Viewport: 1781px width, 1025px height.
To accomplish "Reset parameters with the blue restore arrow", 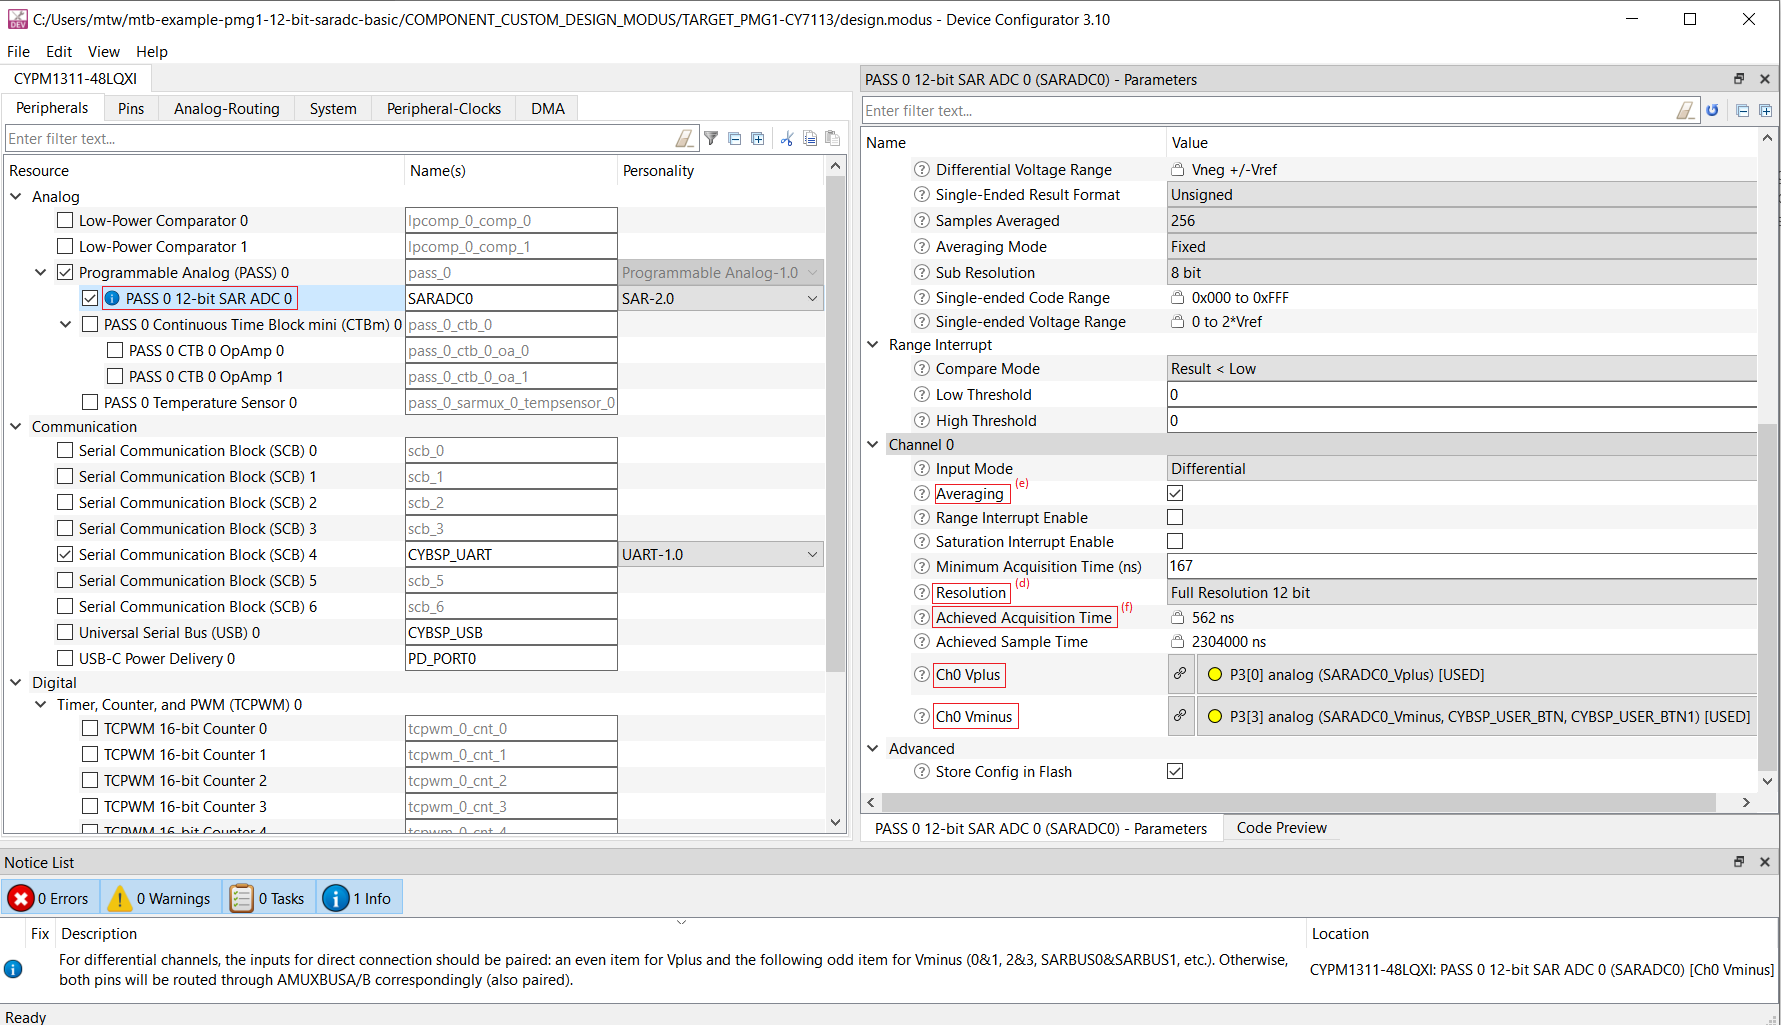I will point(1713,111).
